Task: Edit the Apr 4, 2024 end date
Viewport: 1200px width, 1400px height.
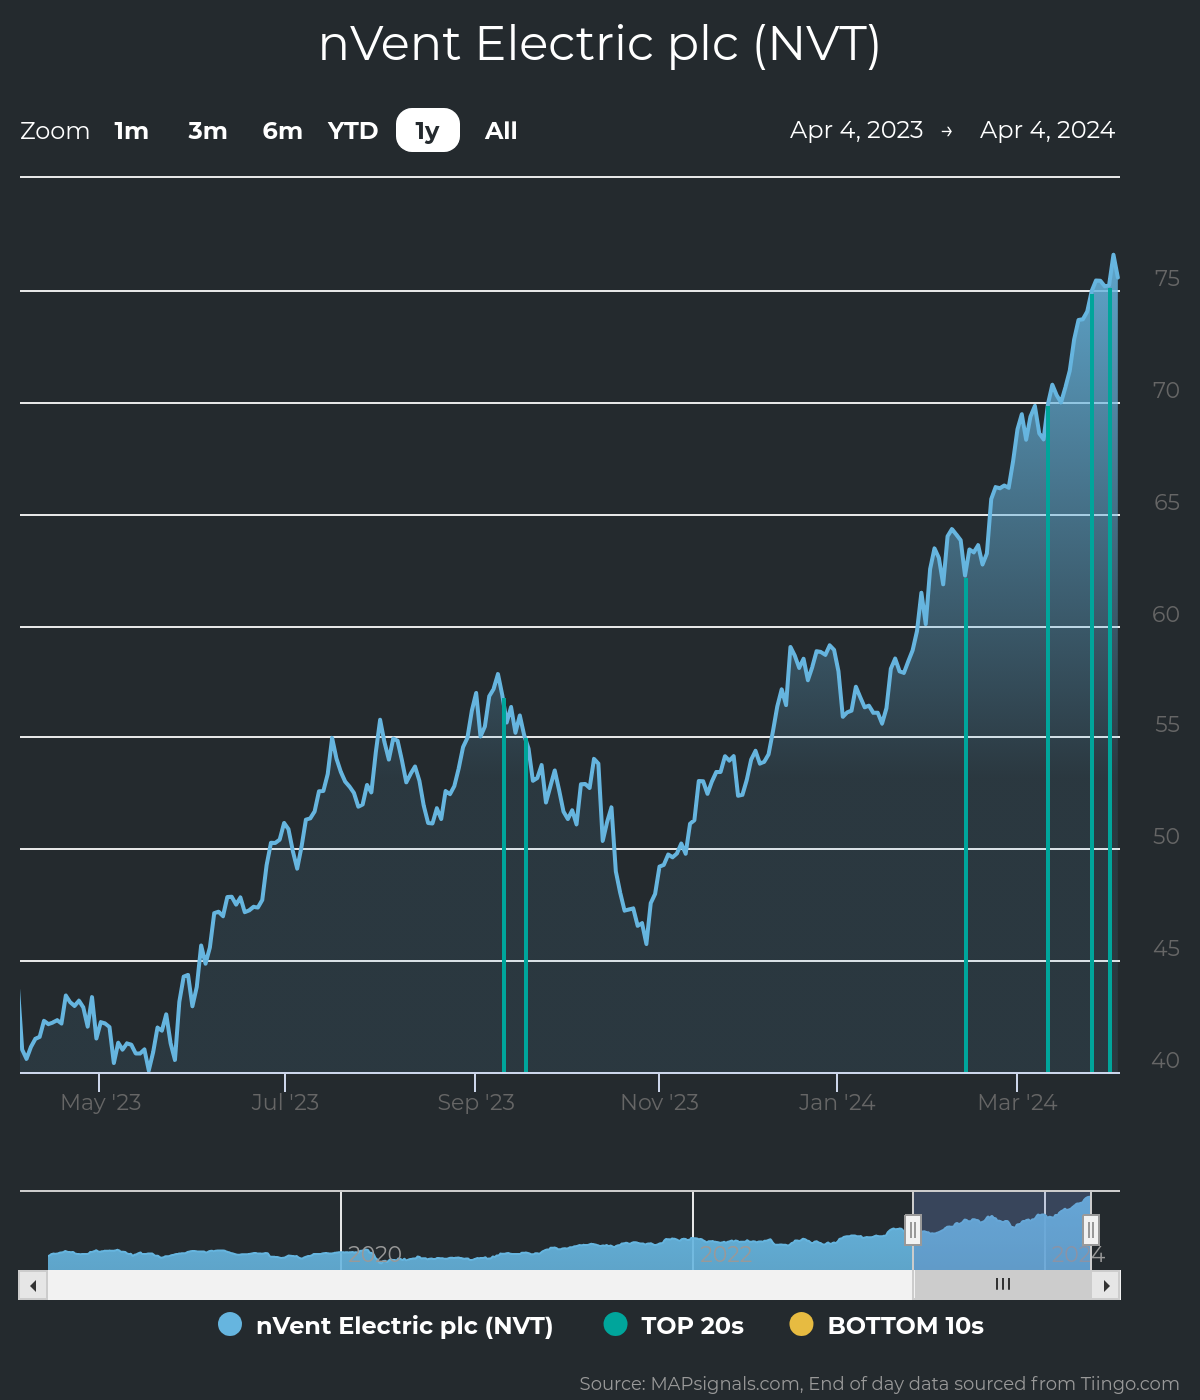Action: [1047, 130]
